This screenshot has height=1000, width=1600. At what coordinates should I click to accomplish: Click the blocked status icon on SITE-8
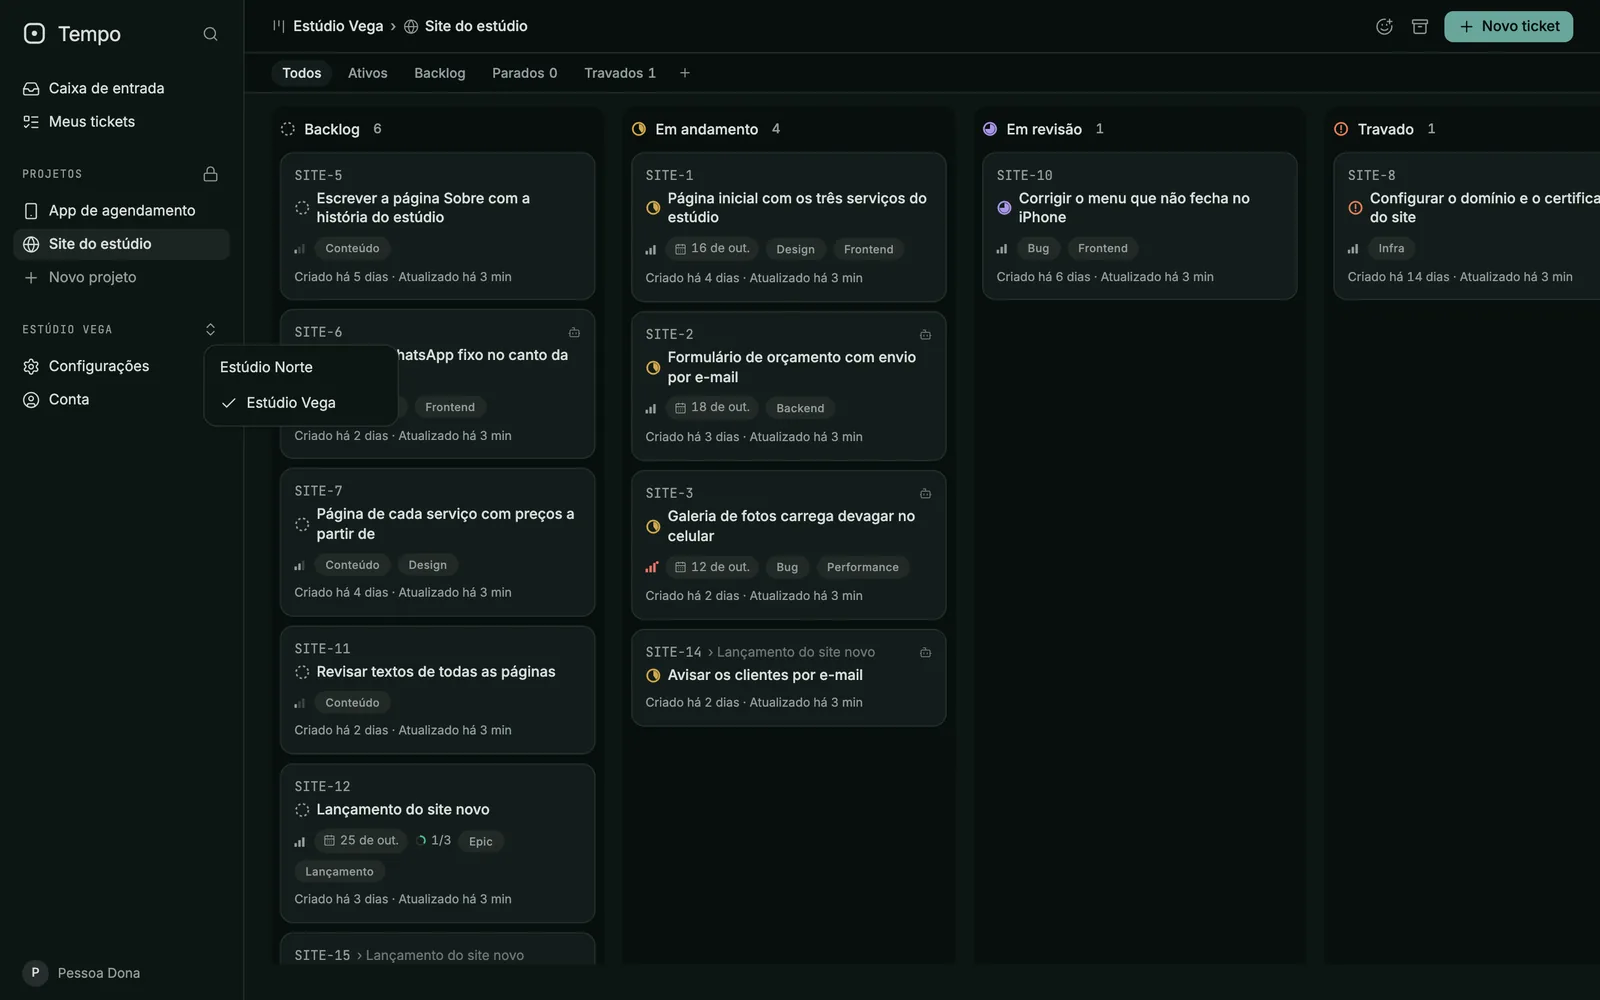click(1355, 208)
